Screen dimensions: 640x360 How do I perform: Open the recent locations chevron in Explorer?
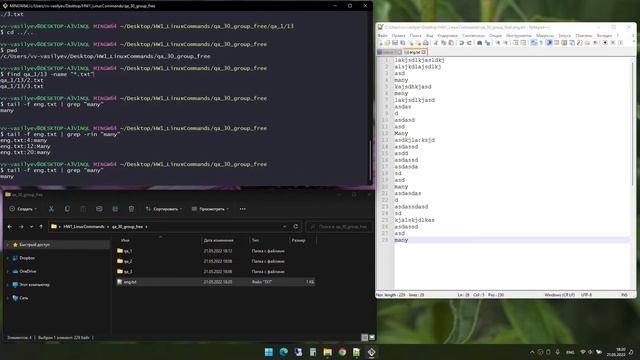click(x=31, y=227)
